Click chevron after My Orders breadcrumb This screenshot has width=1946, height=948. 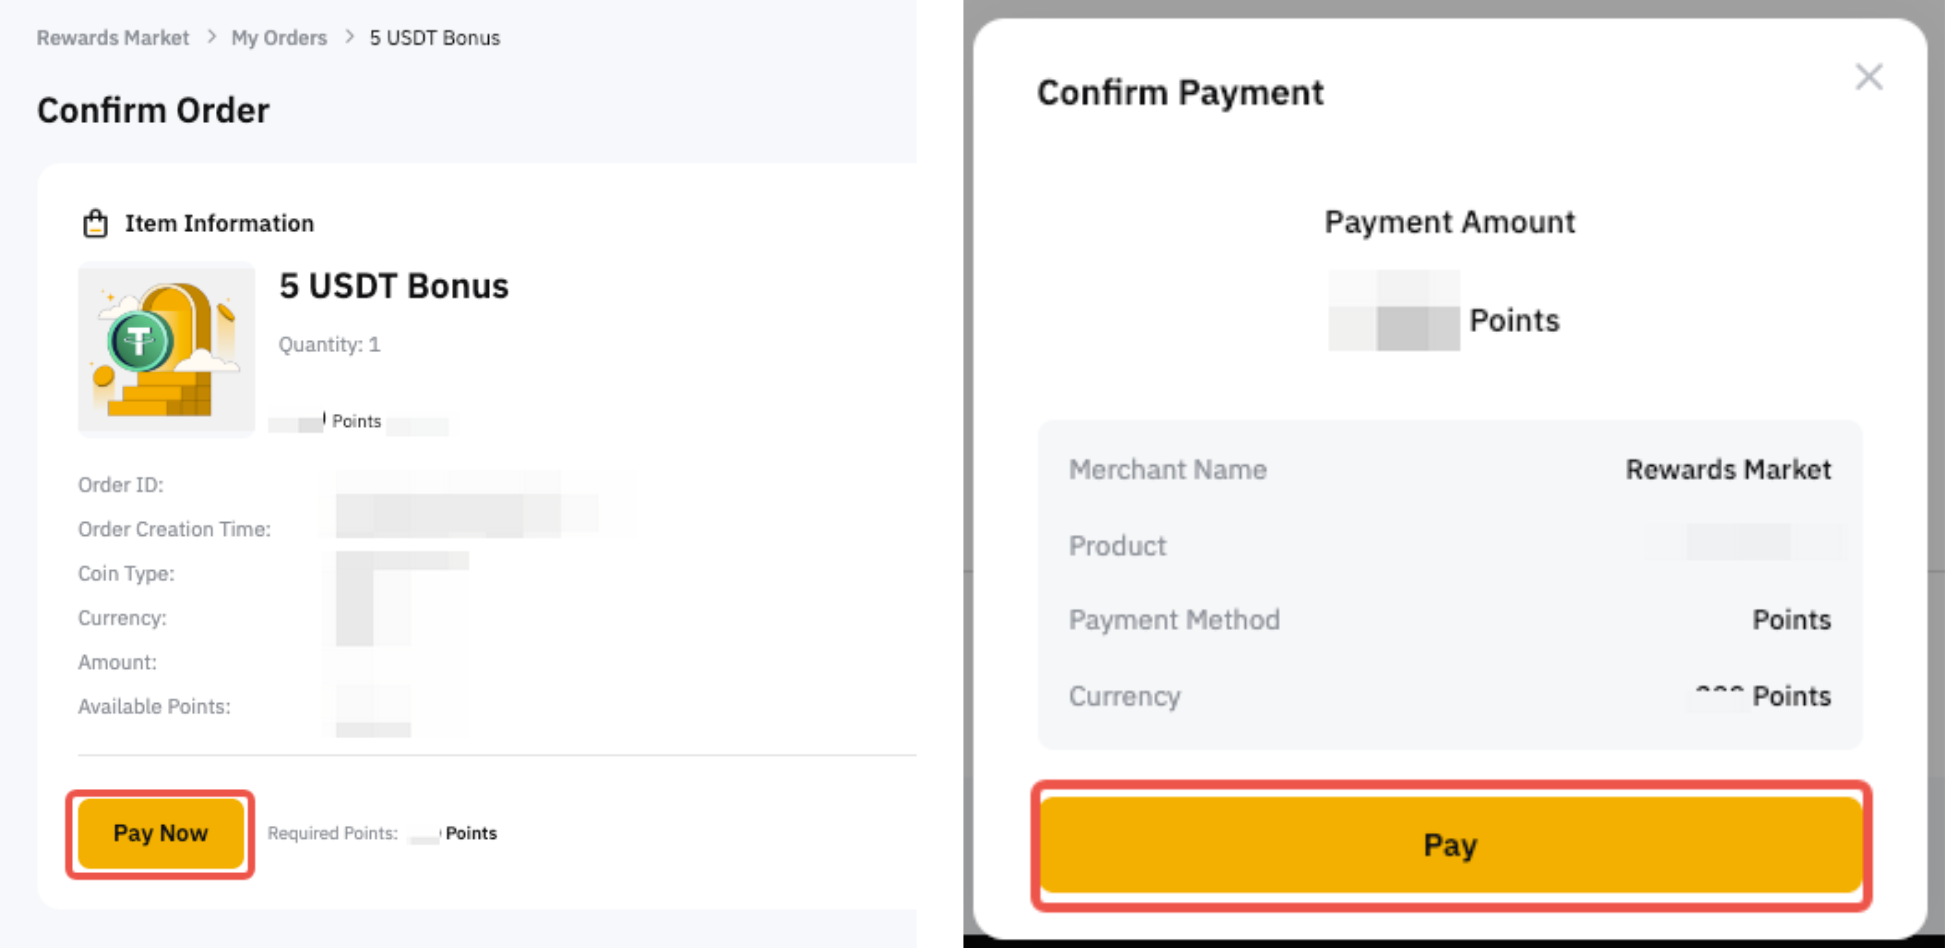[349, 37]
